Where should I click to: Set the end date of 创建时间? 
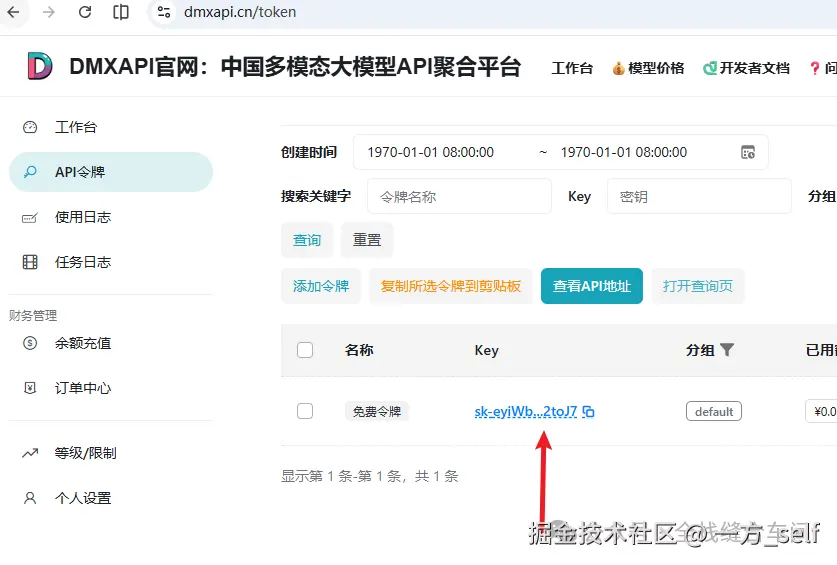(623, 152)
